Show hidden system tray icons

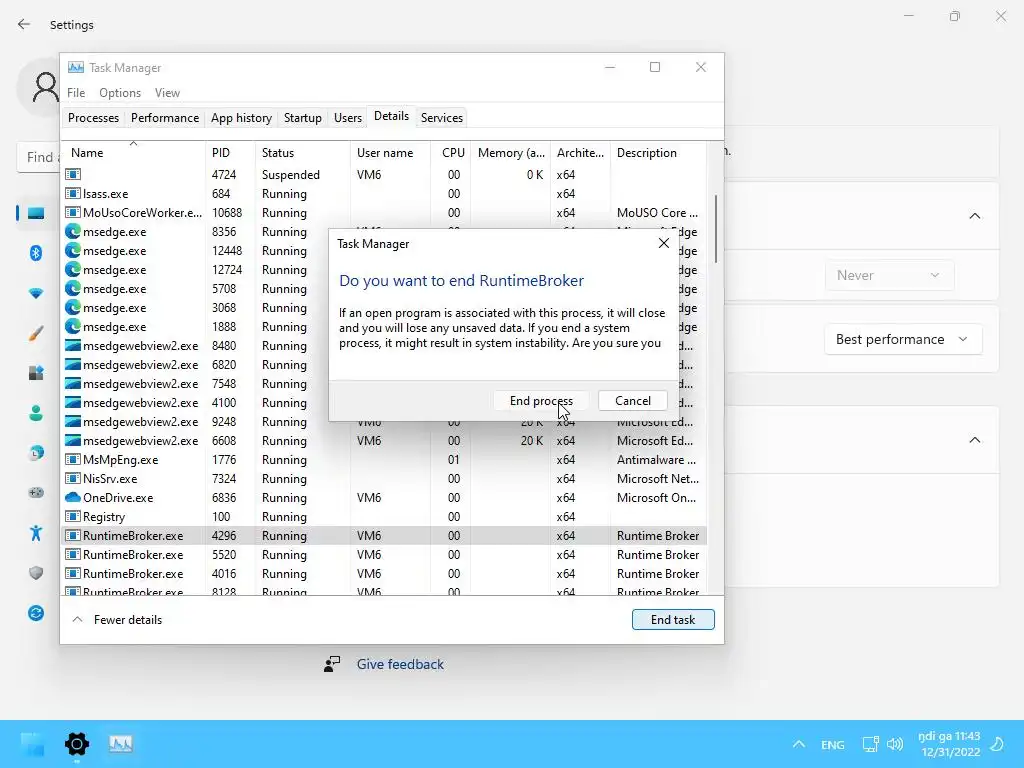click(x=798, y=744)
